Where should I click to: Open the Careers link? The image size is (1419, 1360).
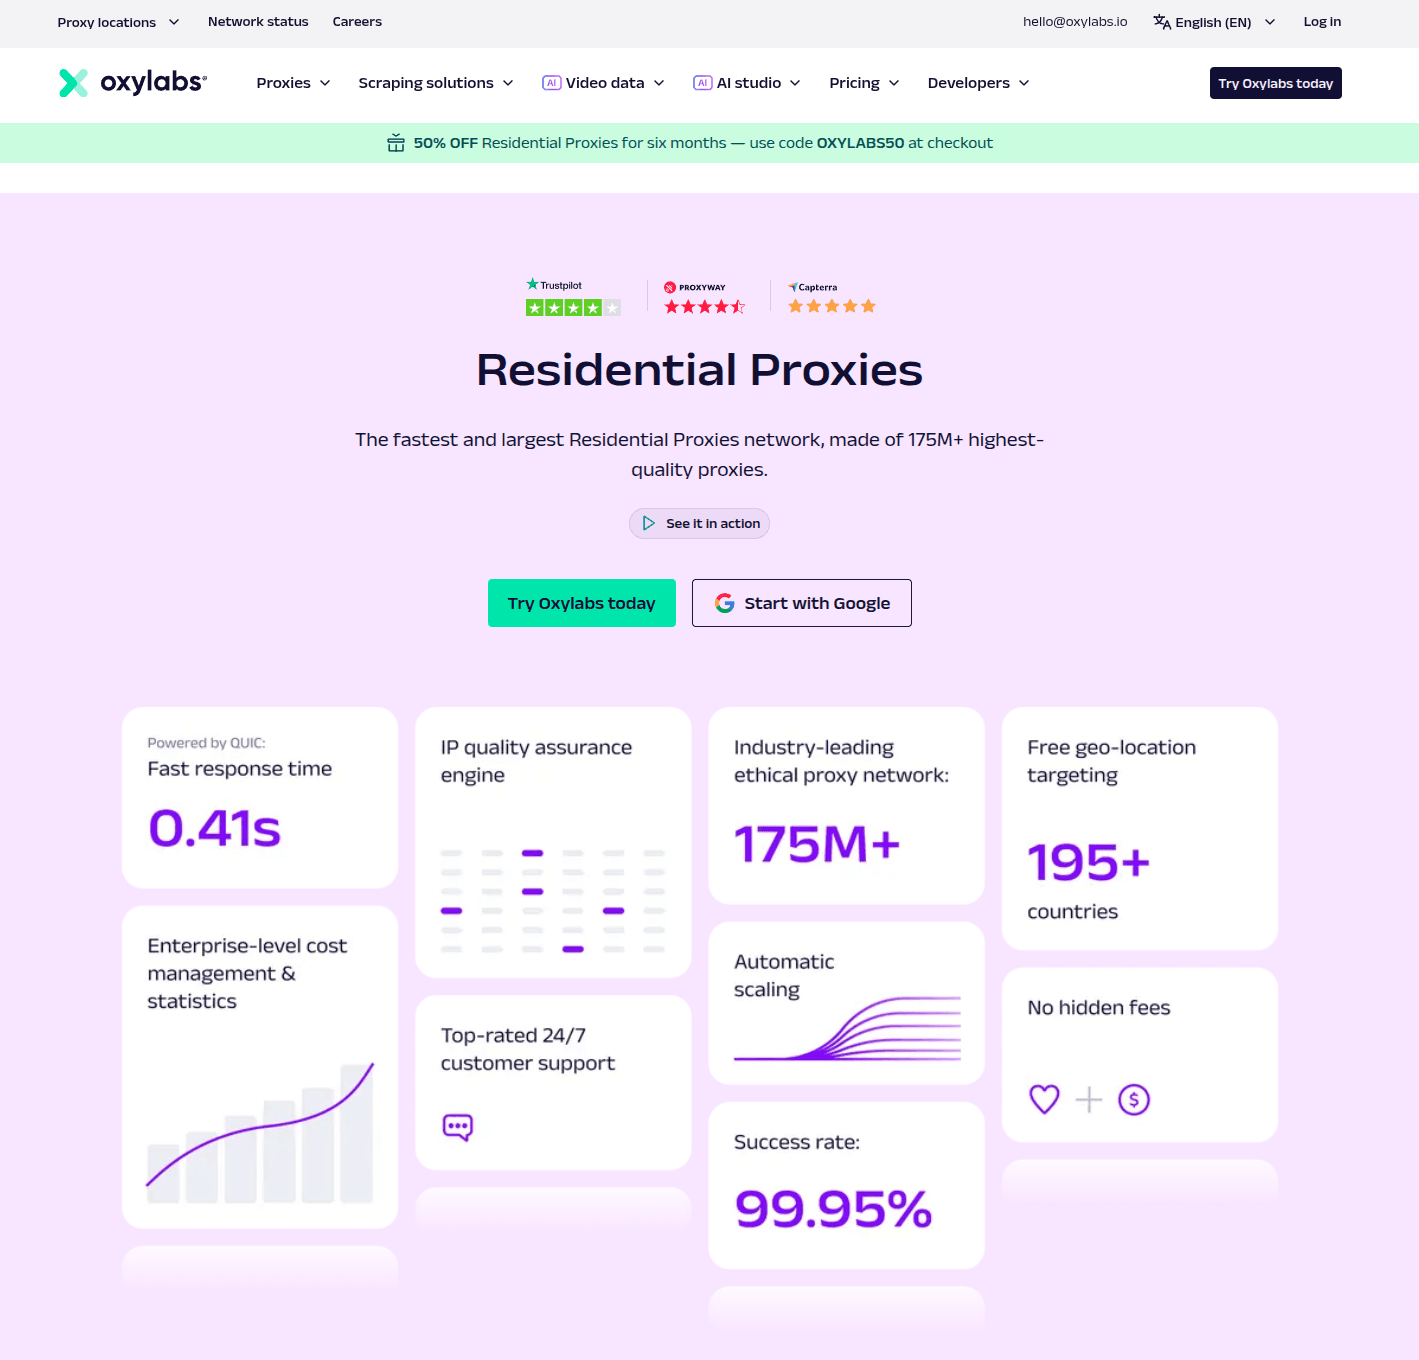pos(357,22)
